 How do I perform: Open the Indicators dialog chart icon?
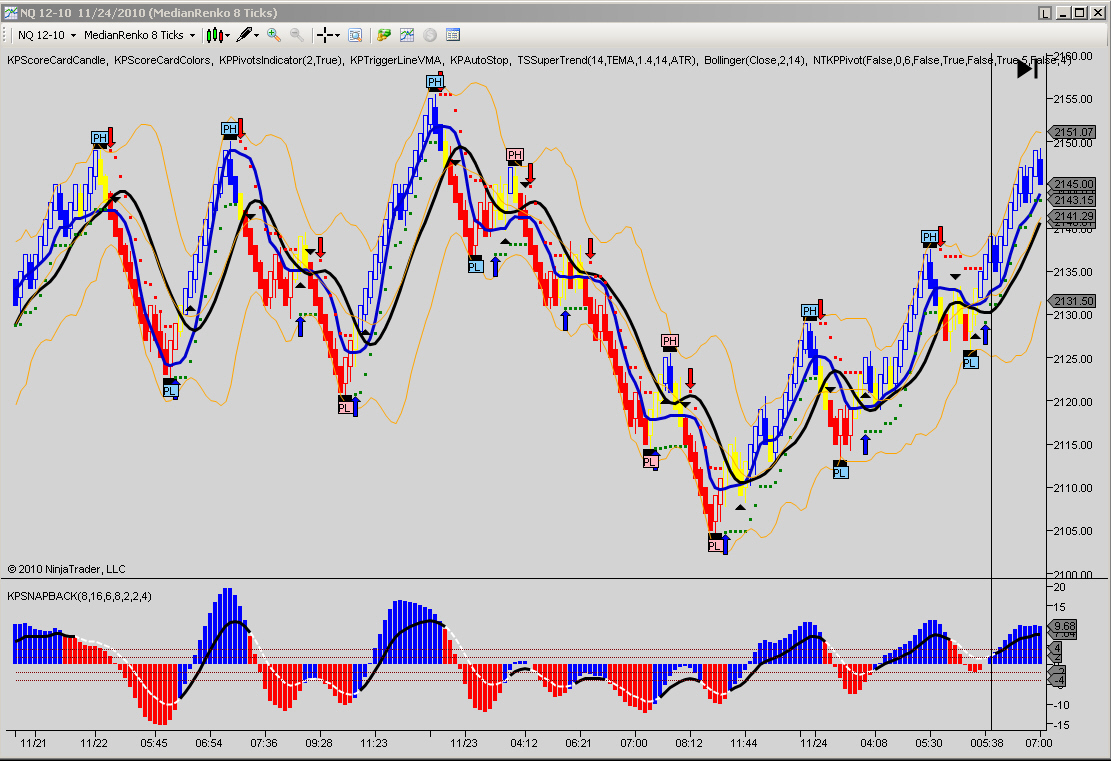[407, 35]
